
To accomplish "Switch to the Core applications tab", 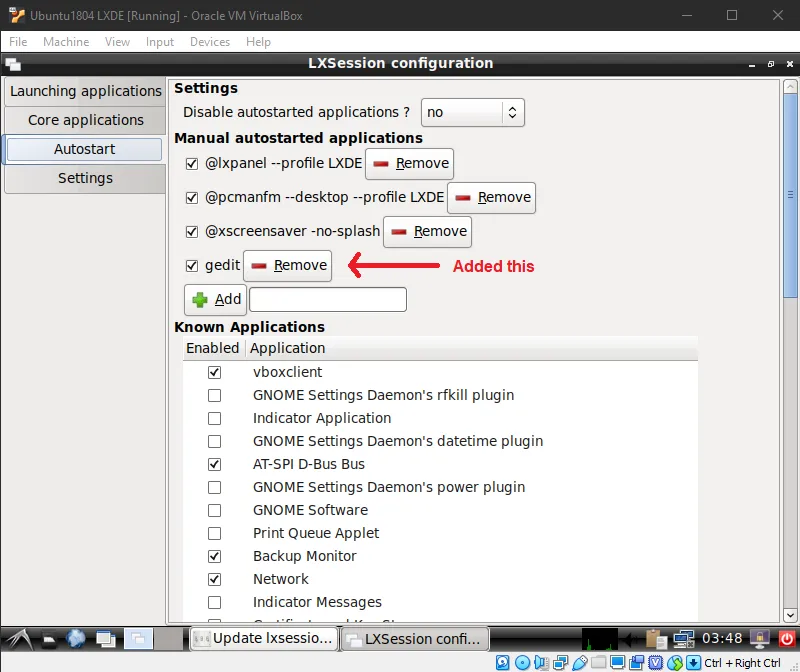I will (x=86, y=120).
